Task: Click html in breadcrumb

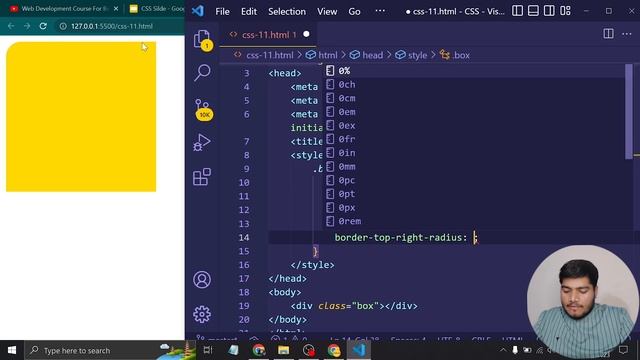Action: point(327,55)
